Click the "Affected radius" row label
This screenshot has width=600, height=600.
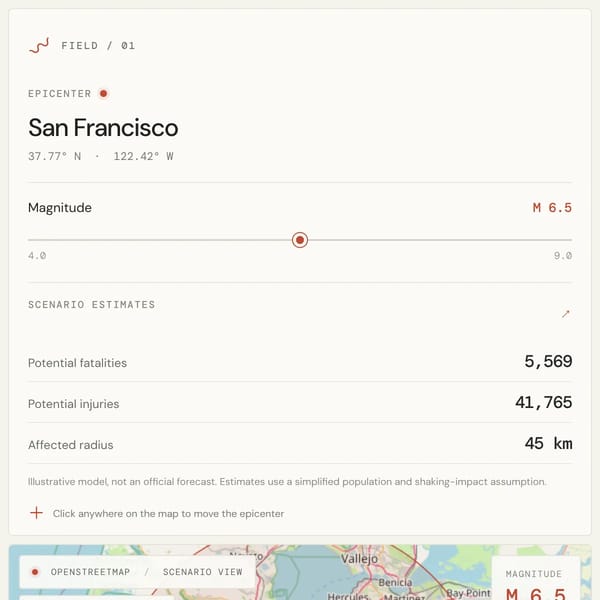(x=70, y=445)
